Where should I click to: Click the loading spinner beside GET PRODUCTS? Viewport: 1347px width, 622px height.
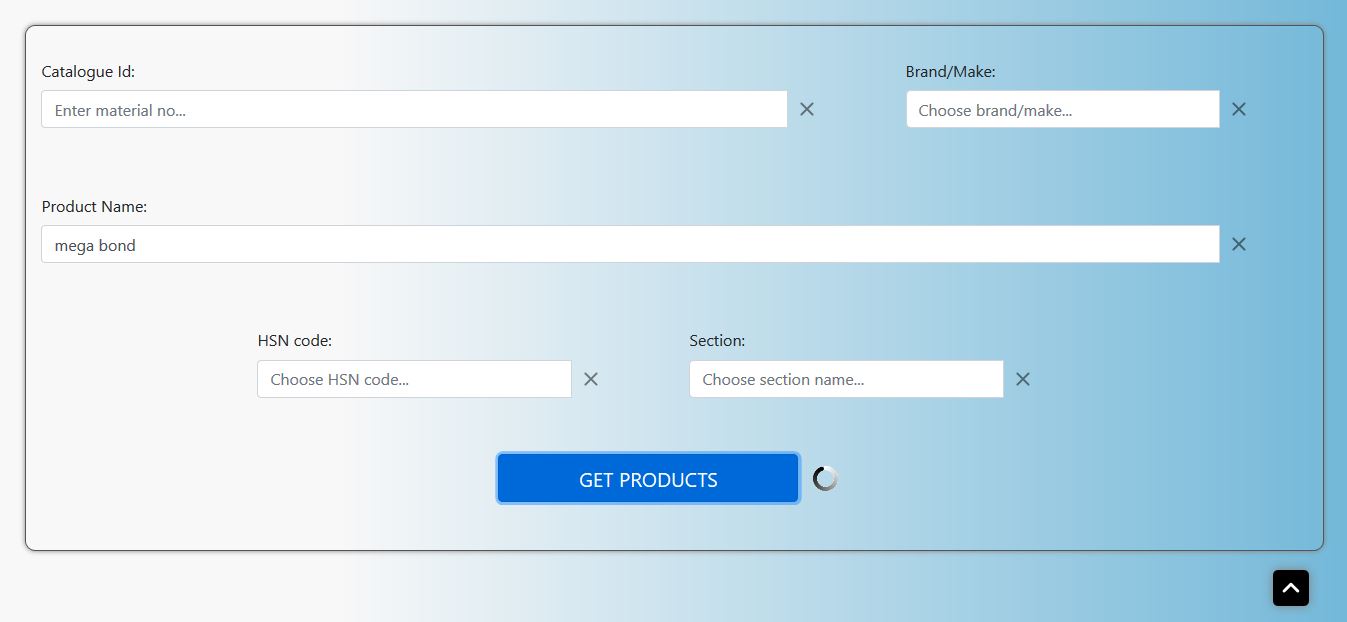click(x=825, y=479)
